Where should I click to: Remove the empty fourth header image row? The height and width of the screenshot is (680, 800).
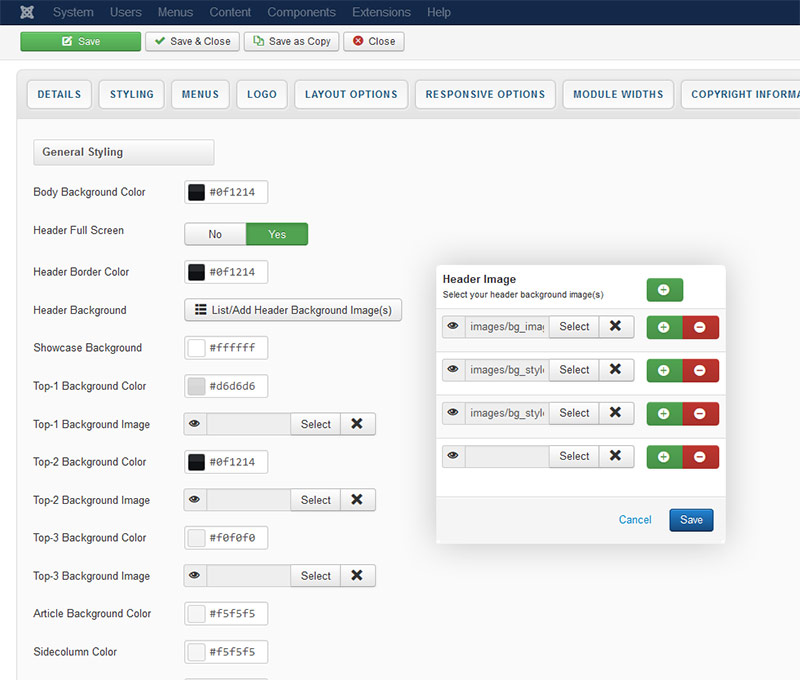(x=700, y=456)
